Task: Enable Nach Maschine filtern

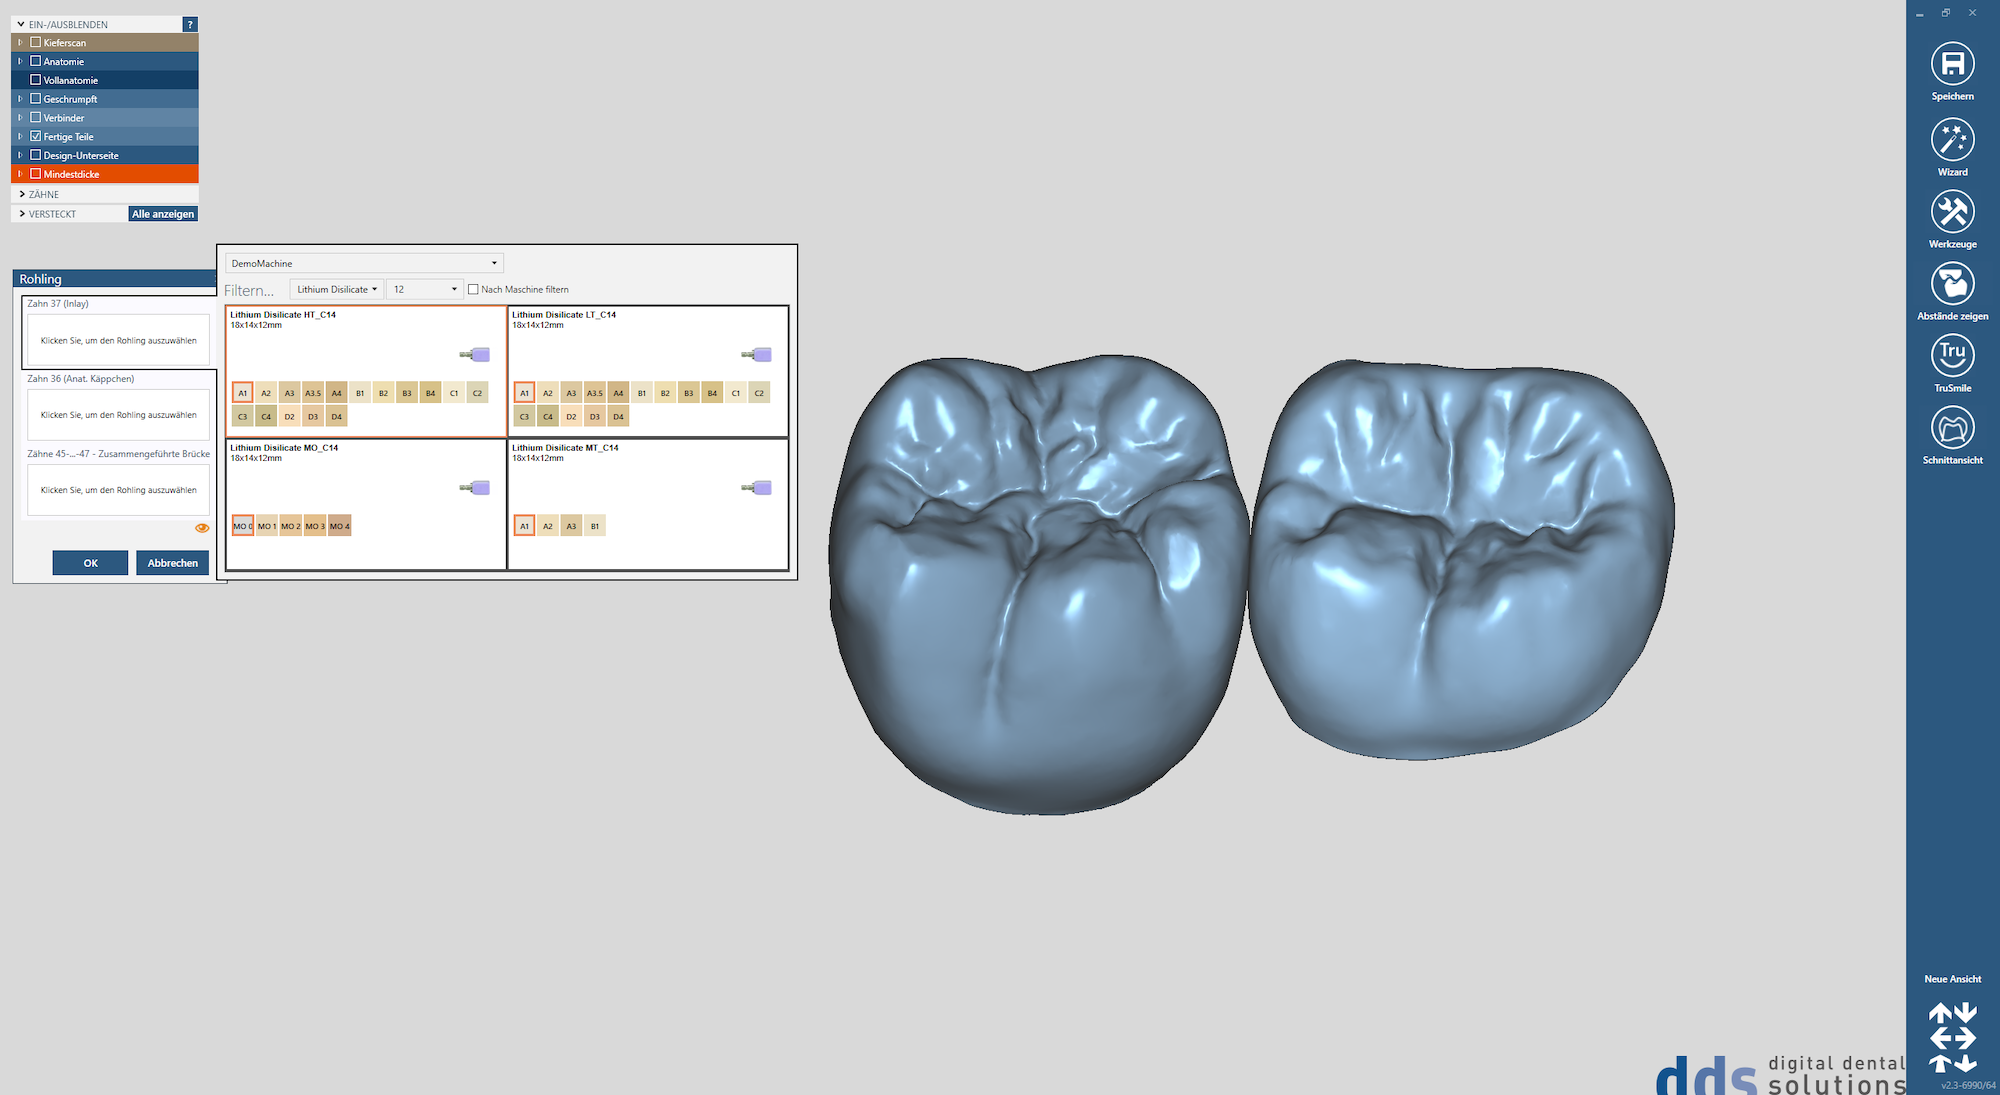Action: pyautogui.click(x=471, y=289)
